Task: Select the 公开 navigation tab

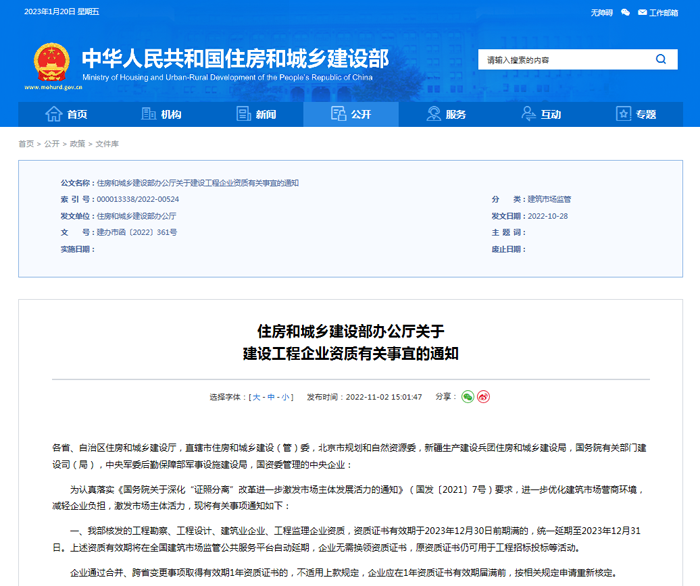Action: pos(351,114)
